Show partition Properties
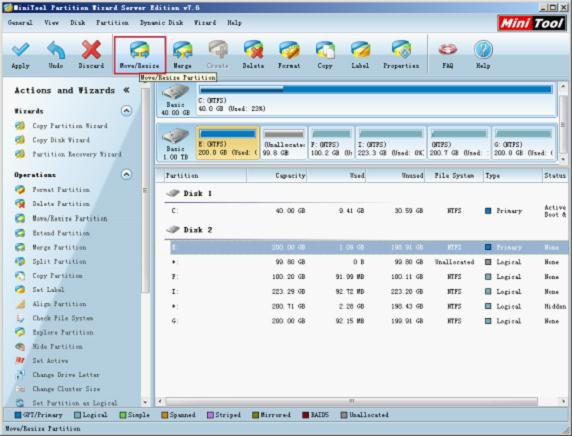 (401, 55)
